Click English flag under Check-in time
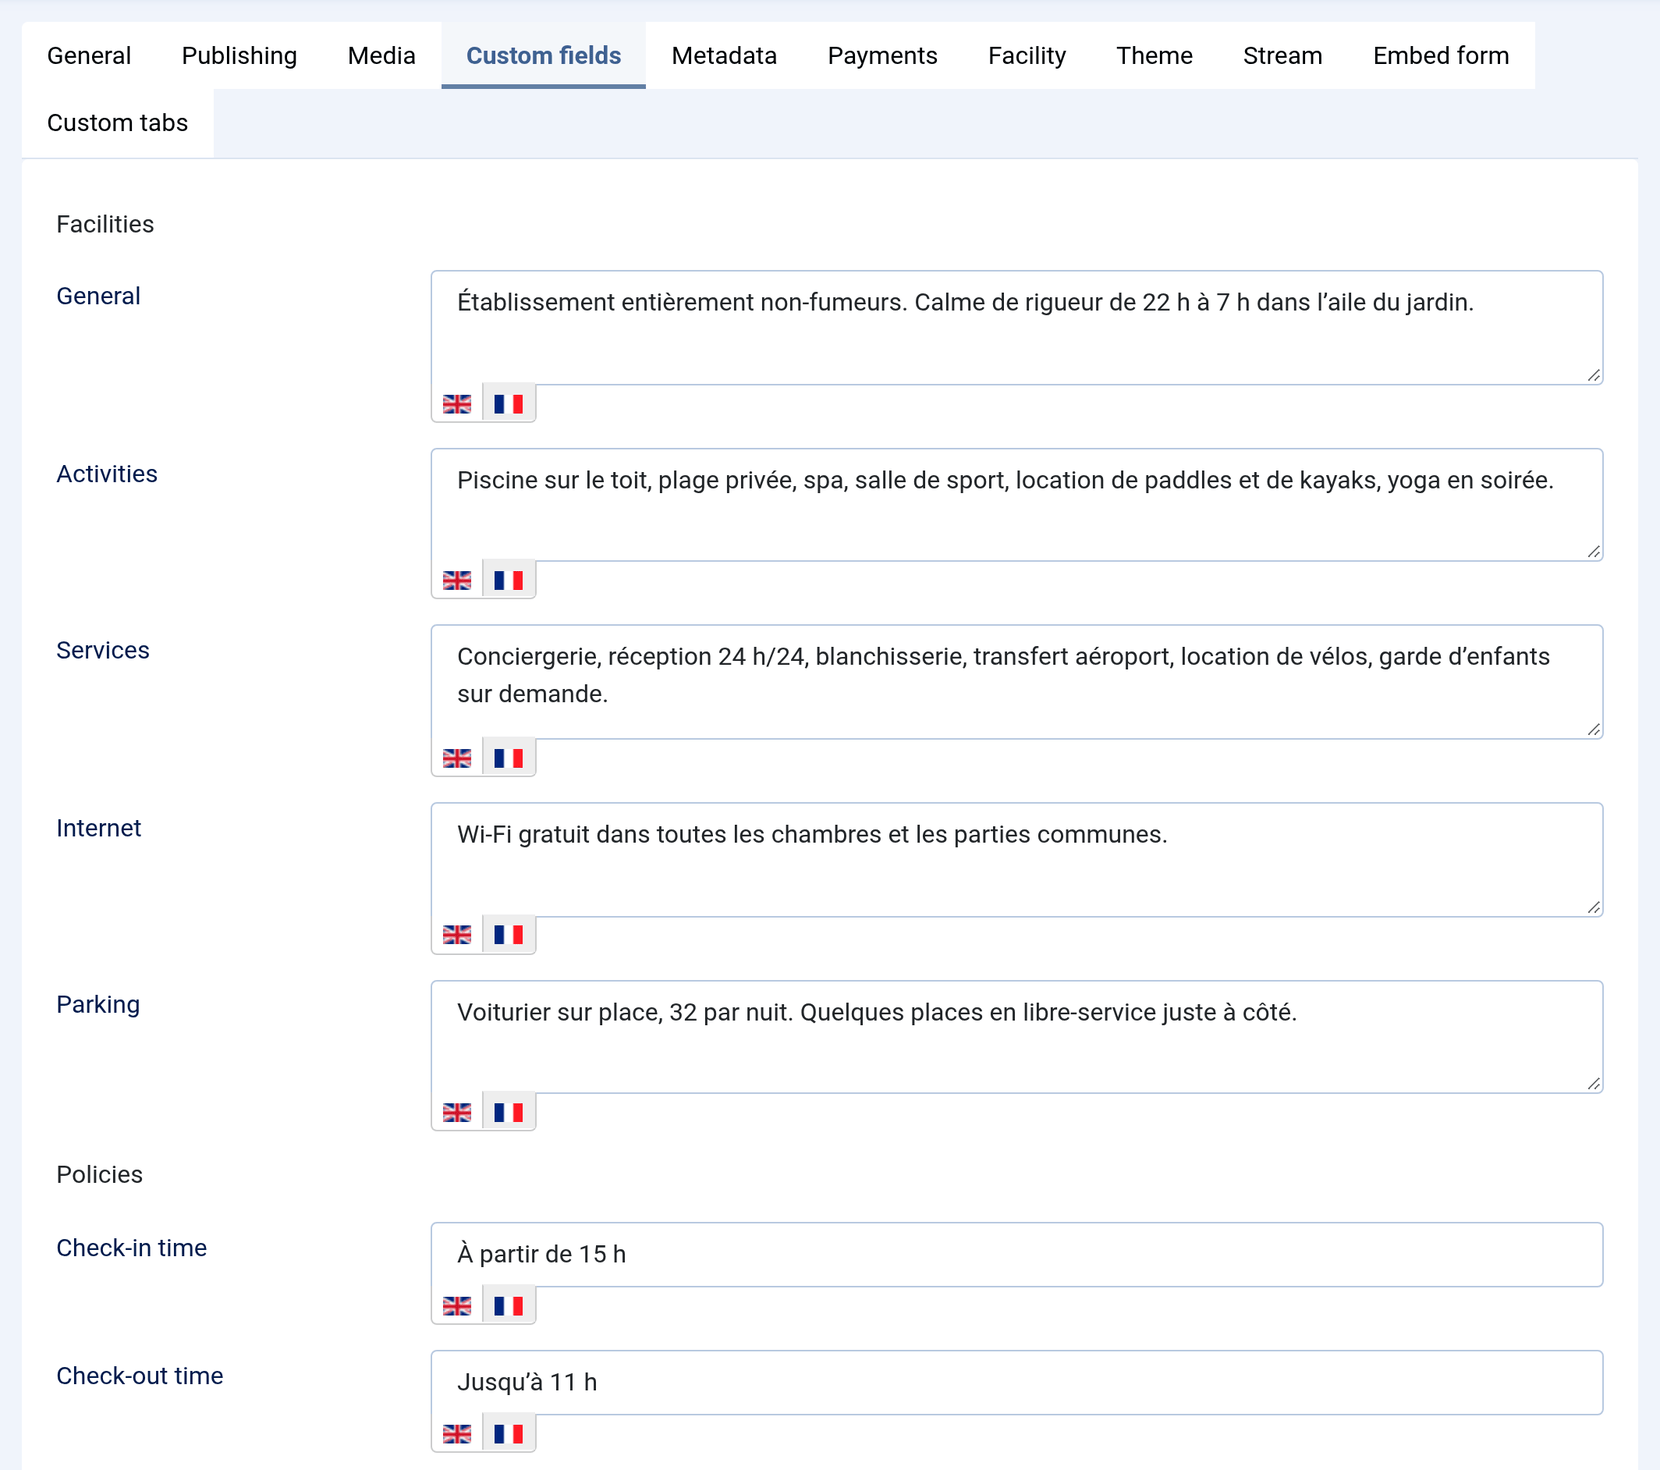1660x1470 pixels. (x=457, y=1306)
